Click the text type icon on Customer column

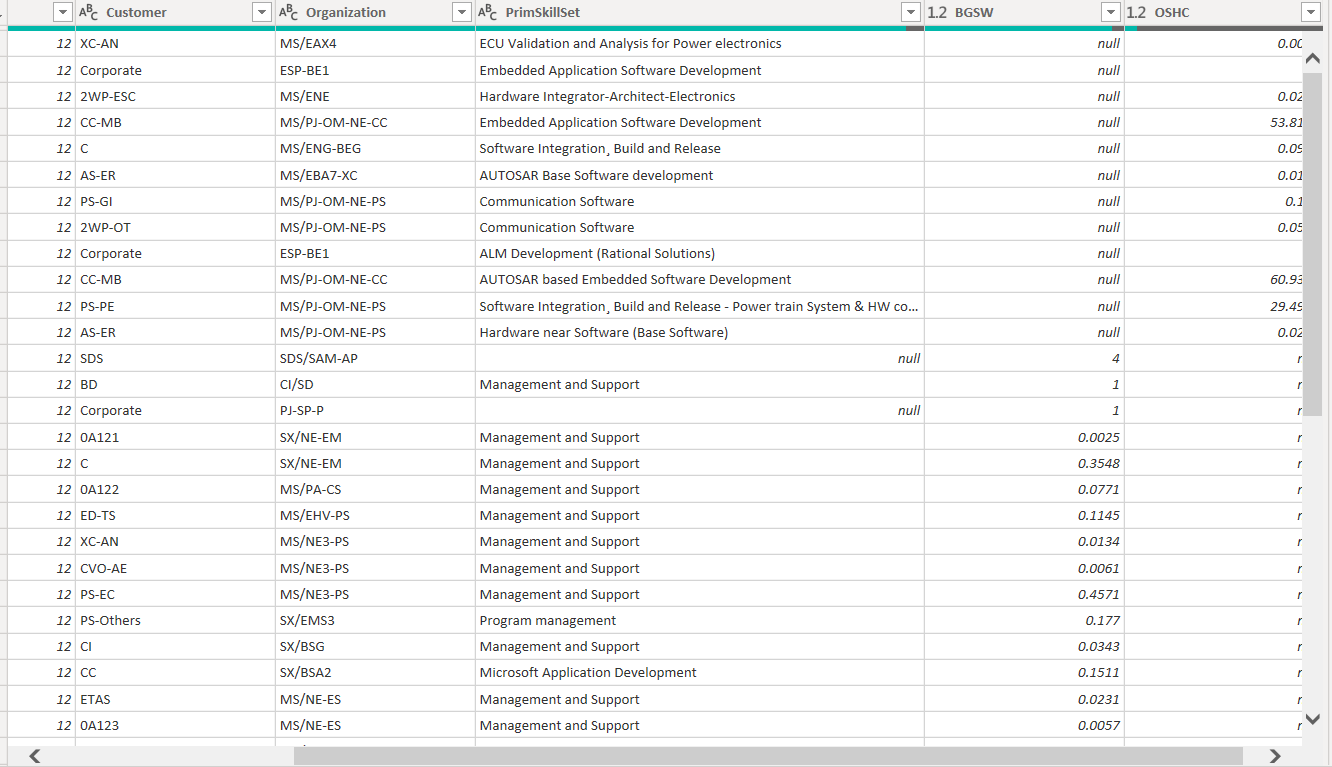coord(88,12)
